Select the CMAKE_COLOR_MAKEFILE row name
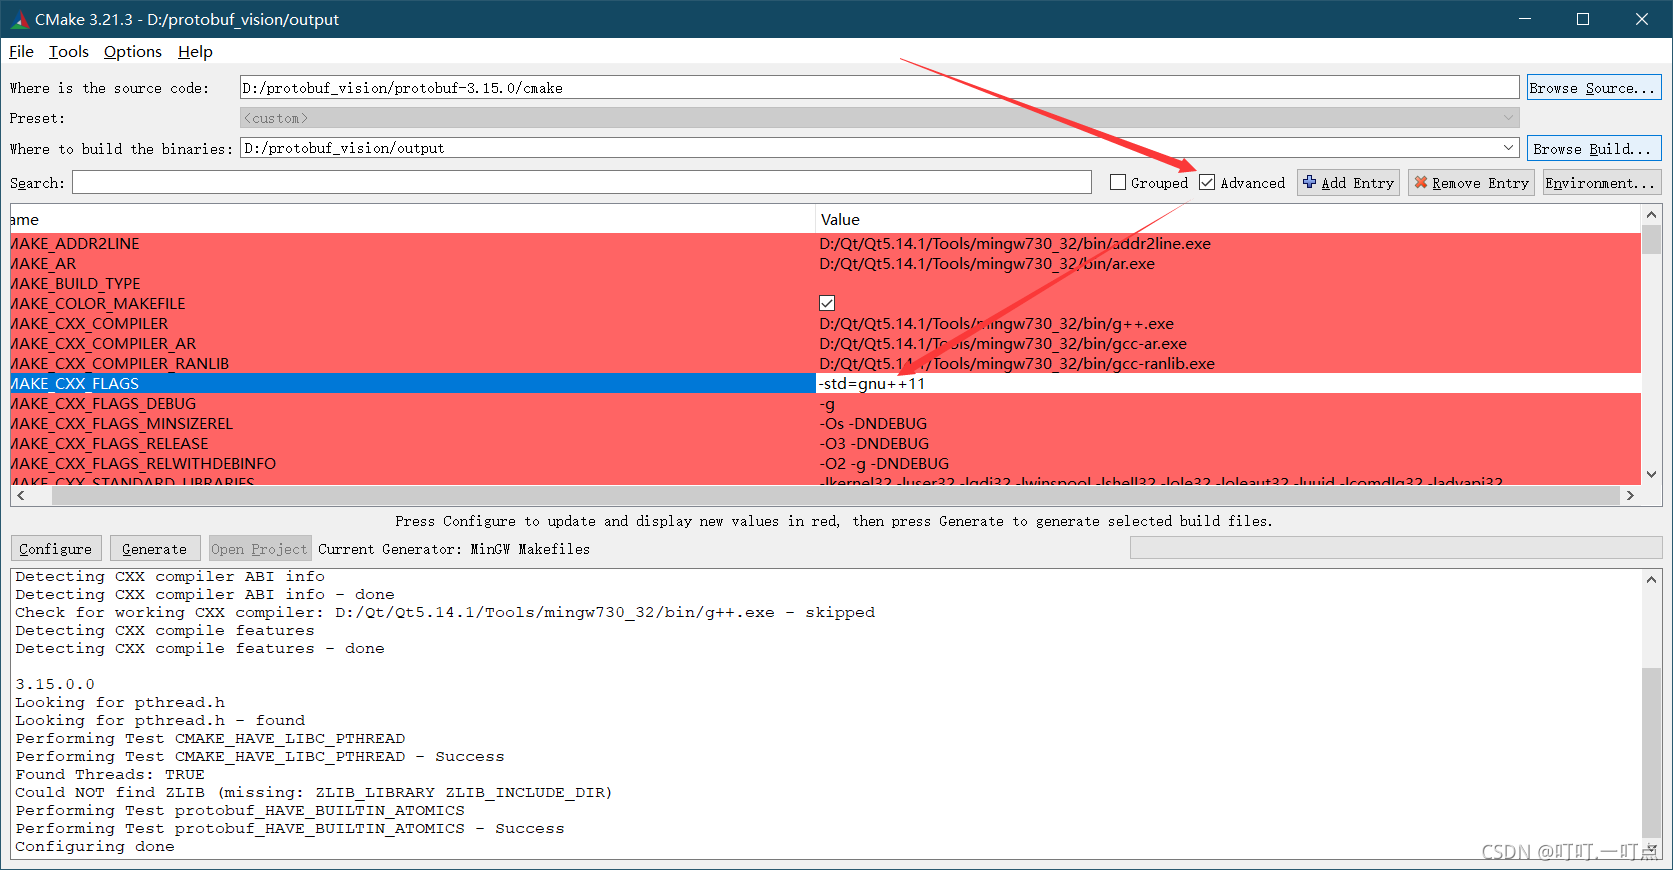Image resolution: width=1673 pixels, height=870 pixels. pyautogui.click(x=98, y=304)
